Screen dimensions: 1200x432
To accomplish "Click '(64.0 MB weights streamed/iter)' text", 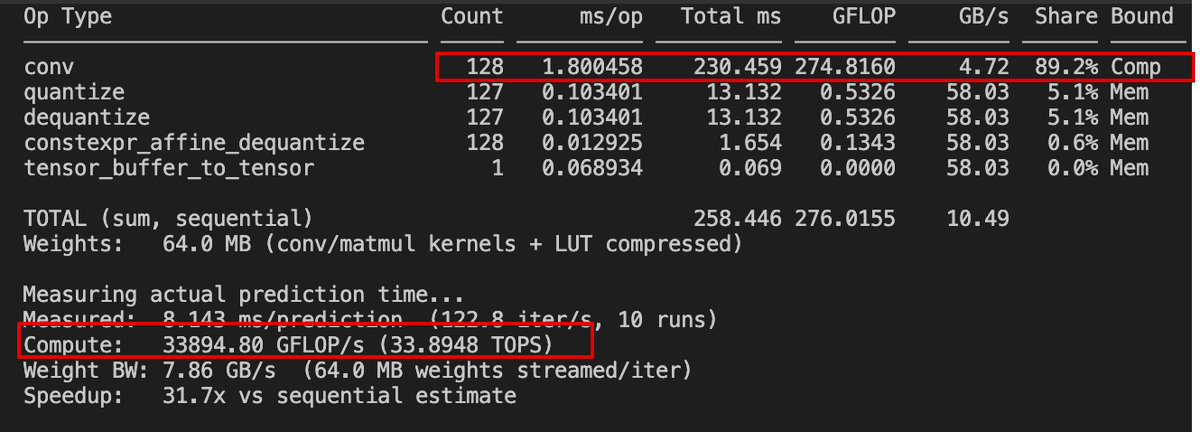I will tap(497, 370).
